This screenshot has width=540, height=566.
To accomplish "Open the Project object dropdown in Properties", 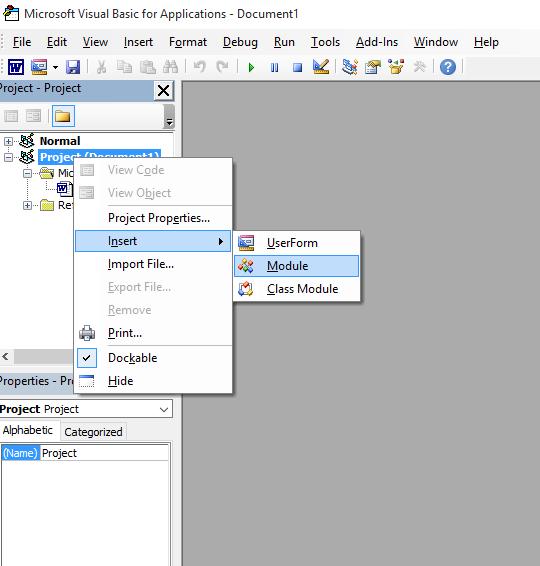I will [164, 410].
